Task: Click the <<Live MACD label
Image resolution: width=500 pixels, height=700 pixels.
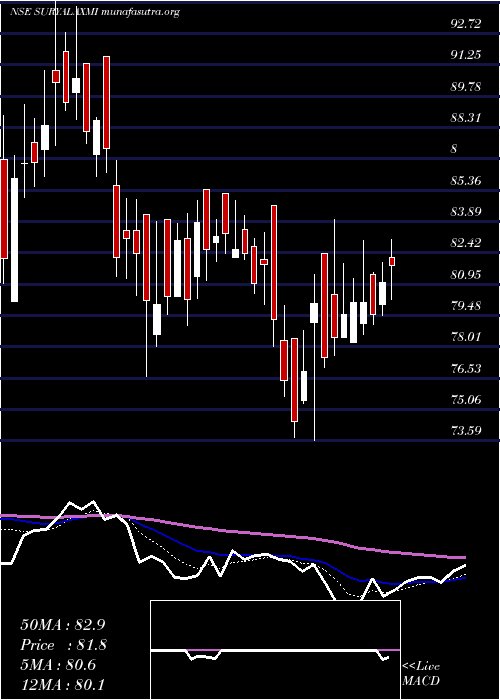Action: 421,674
